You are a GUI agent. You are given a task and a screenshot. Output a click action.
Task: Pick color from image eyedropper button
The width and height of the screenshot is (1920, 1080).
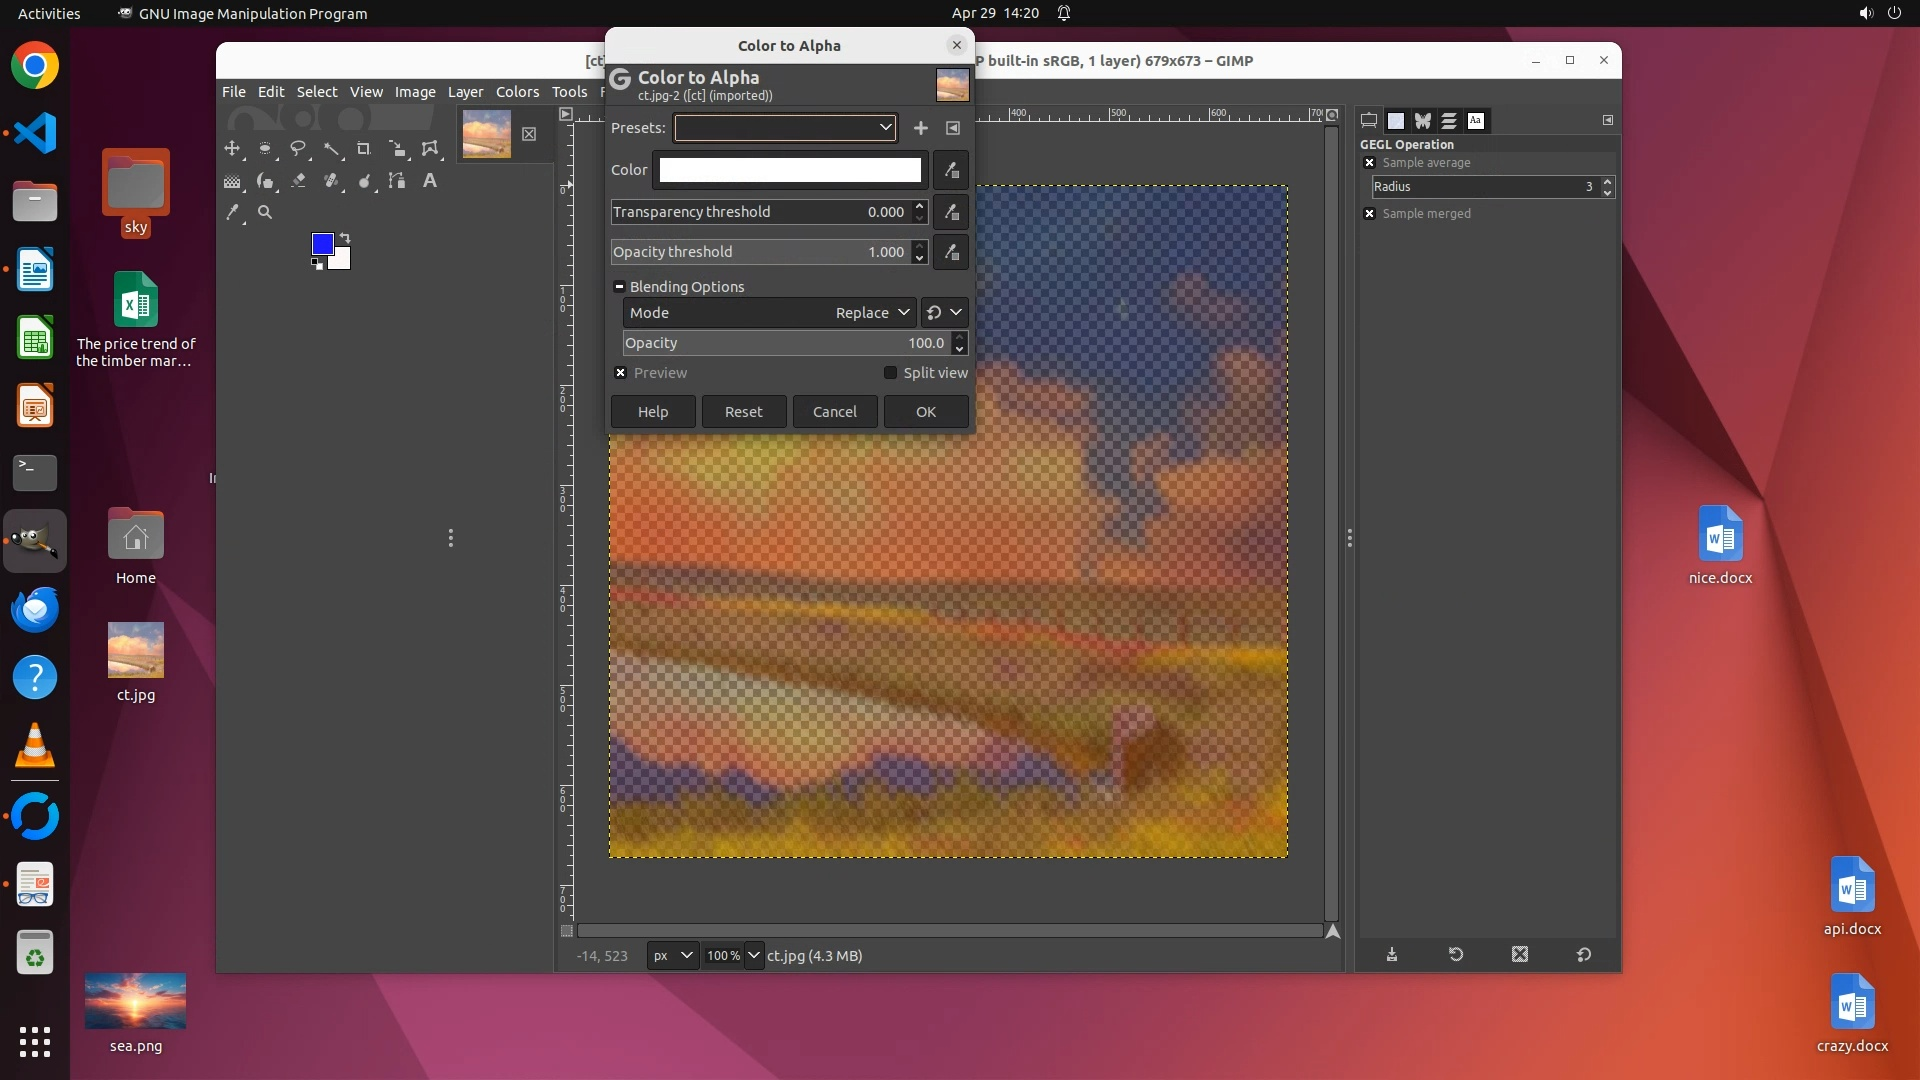(x=951, y=170)
